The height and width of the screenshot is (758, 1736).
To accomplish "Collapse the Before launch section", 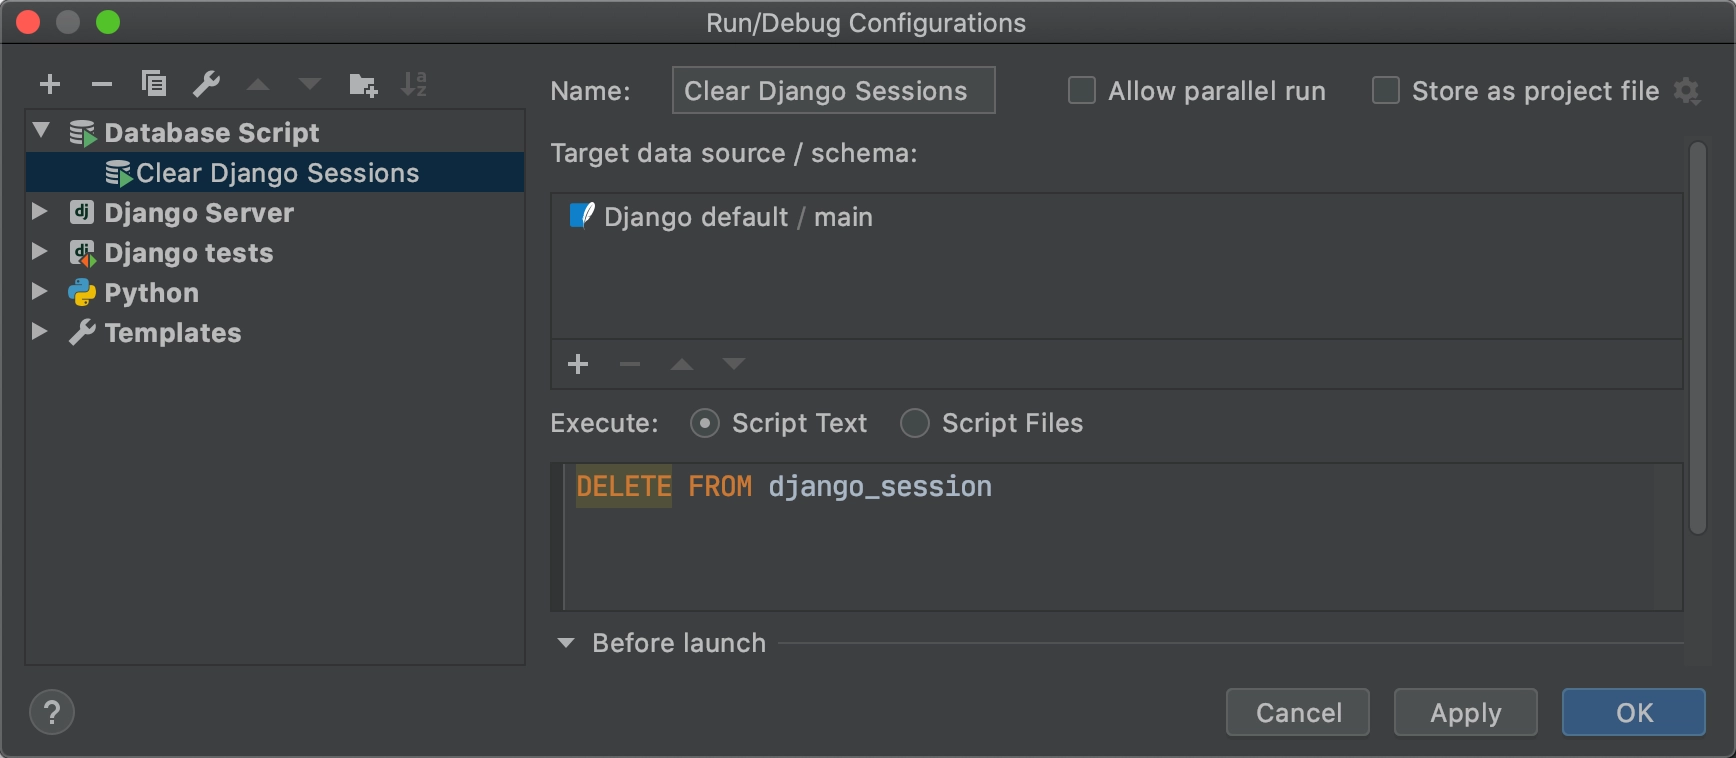I will point(566,643).
